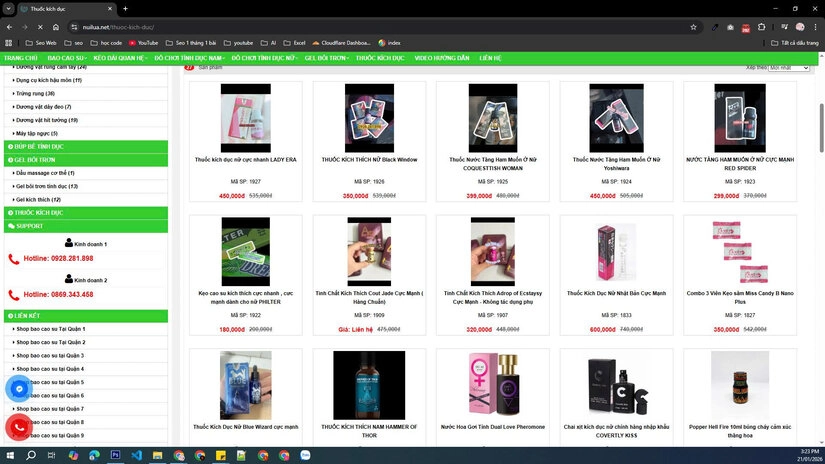Close the 'Thuốc kích dục' browser tab
The height and width of the screenshot is (464, 825).
(109, 8)
